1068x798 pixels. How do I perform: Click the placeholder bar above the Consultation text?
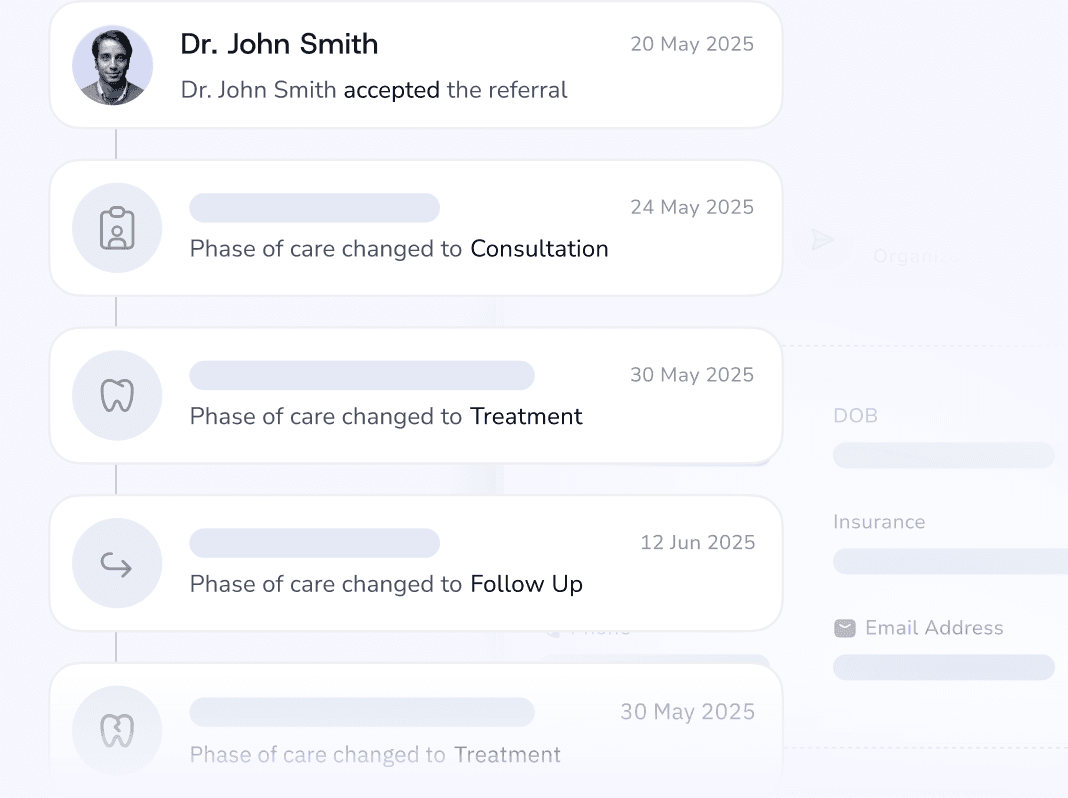(315, 208)
